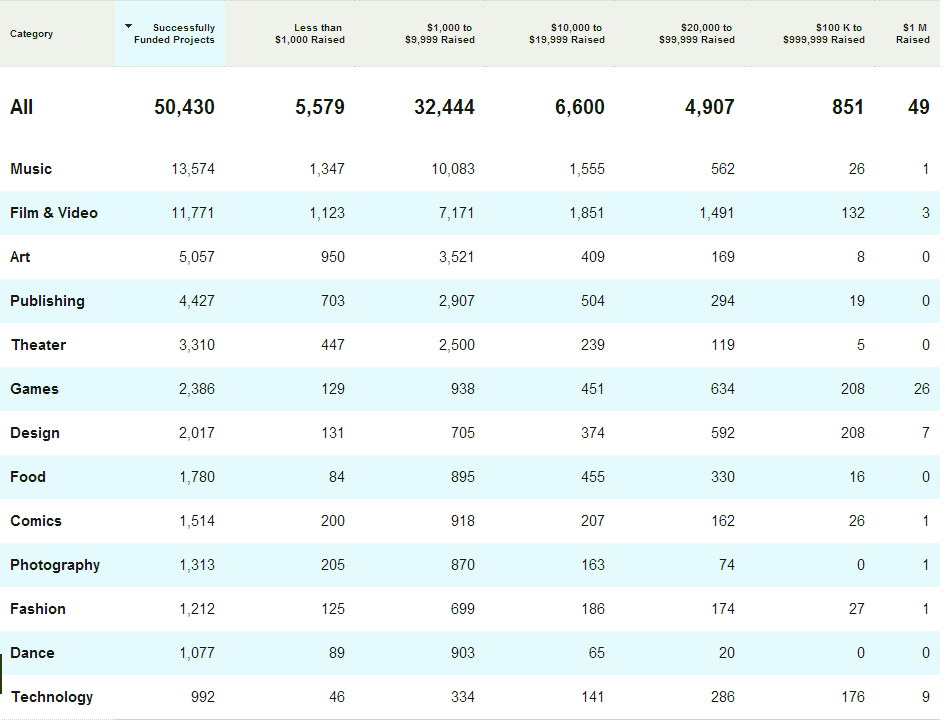Select the $20,000 to $99,999 Raised header
The height and width of the screenshot is (720, 945).
697,34
